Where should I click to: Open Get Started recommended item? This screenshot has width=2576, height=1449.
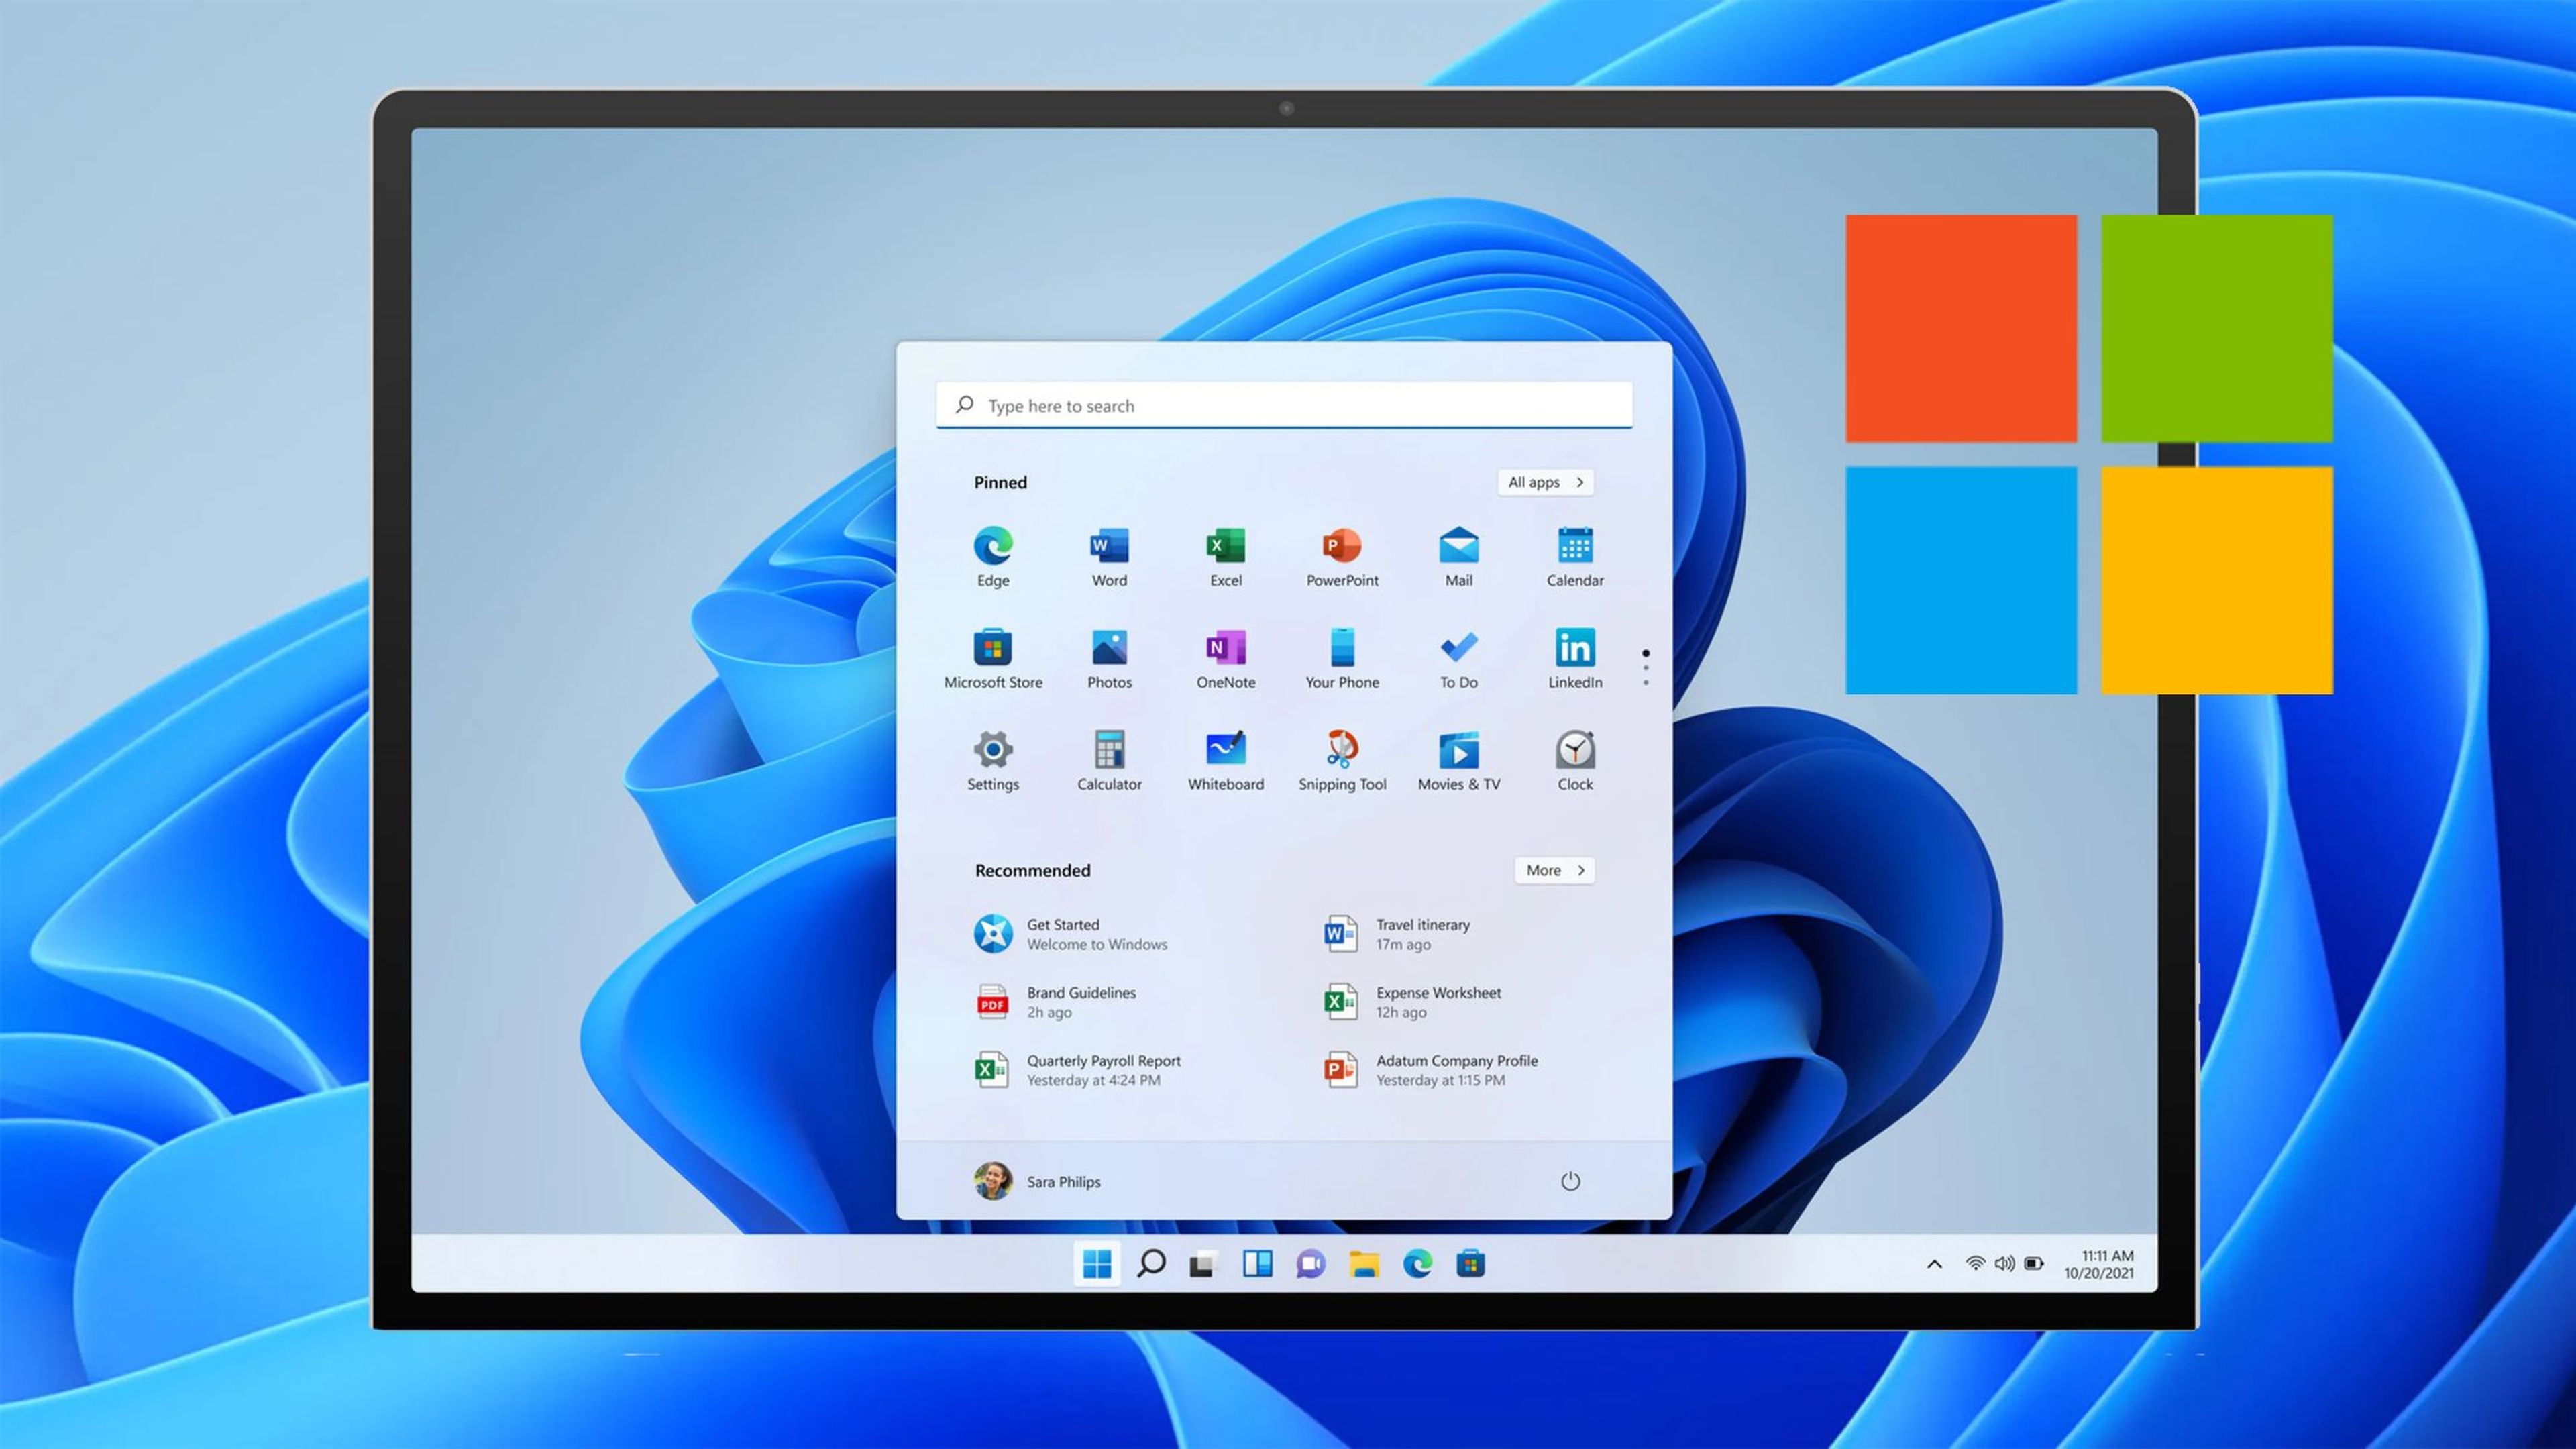pyautogui.click(x=1071, y=934)
